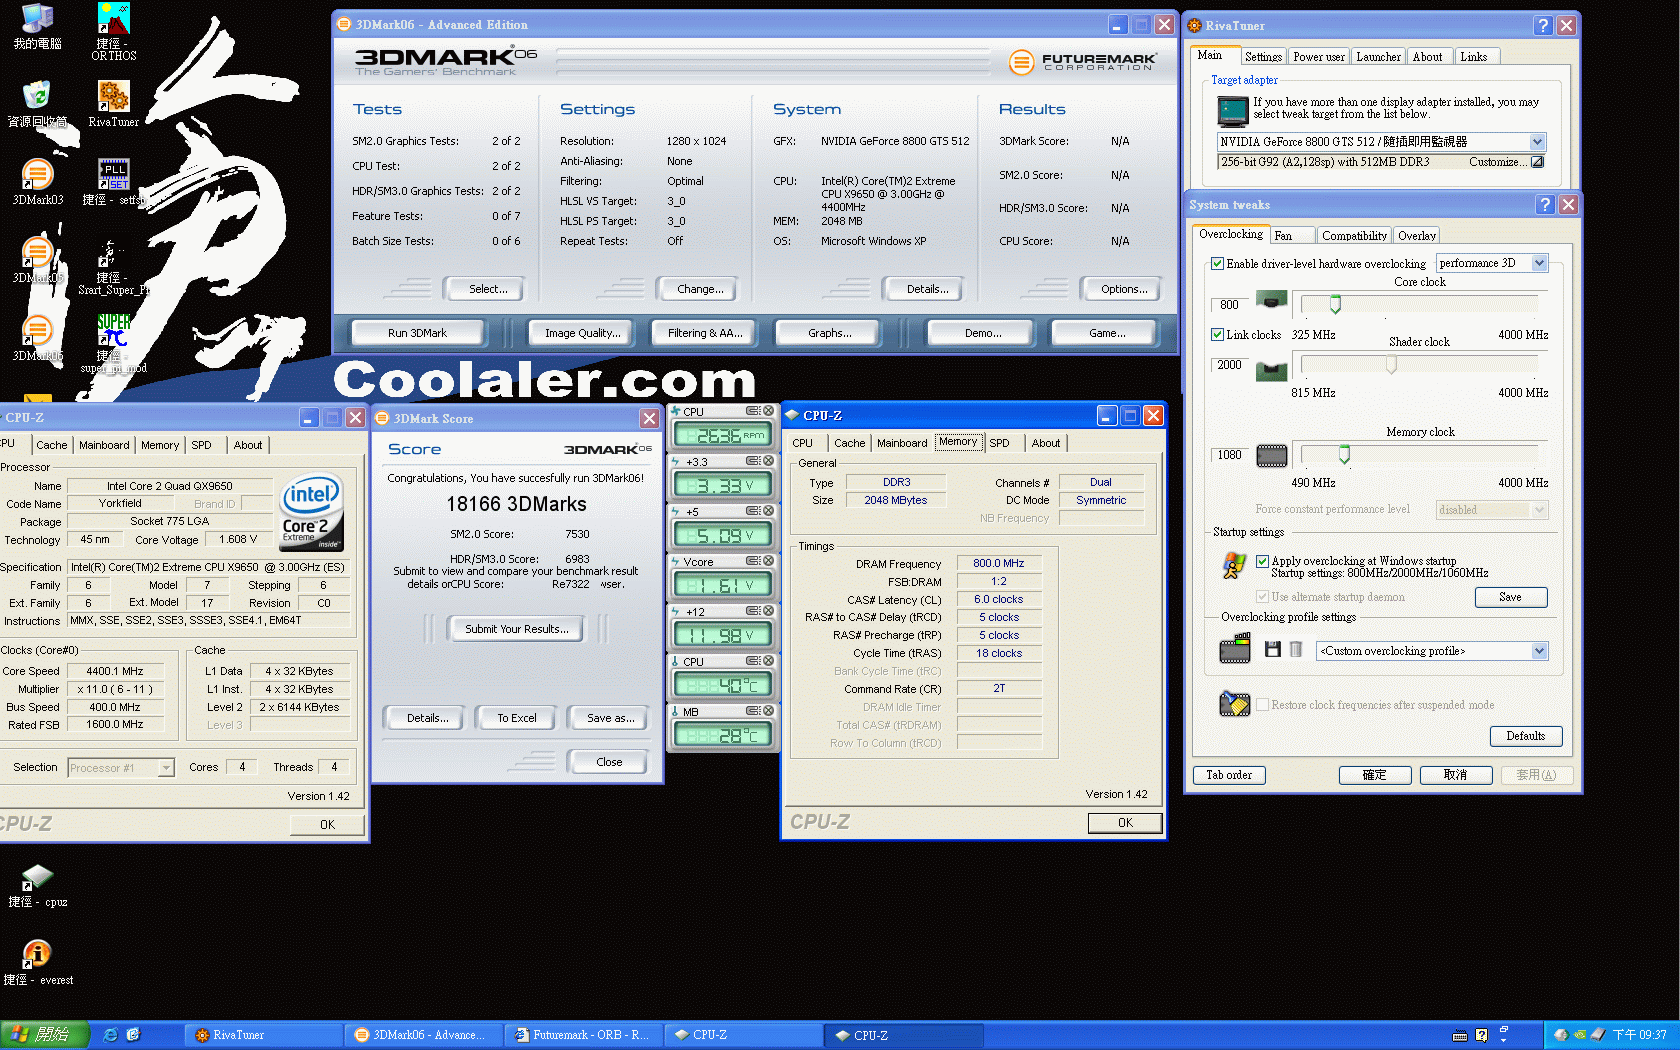
Task: Click the delete profile trash icon
Action: pyautogui.click(x=1296, y=650)
